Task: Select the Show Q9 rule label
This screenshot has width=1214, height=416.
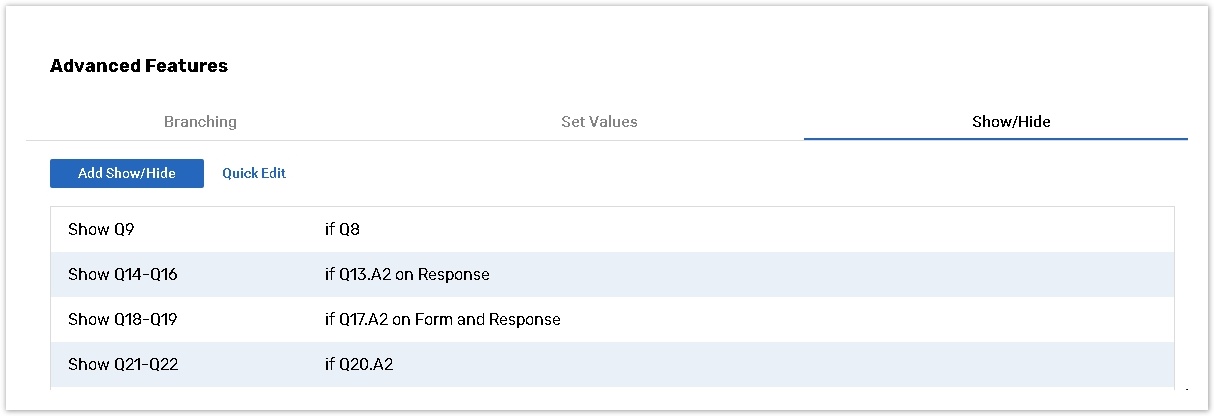Action: pos(101,230)
